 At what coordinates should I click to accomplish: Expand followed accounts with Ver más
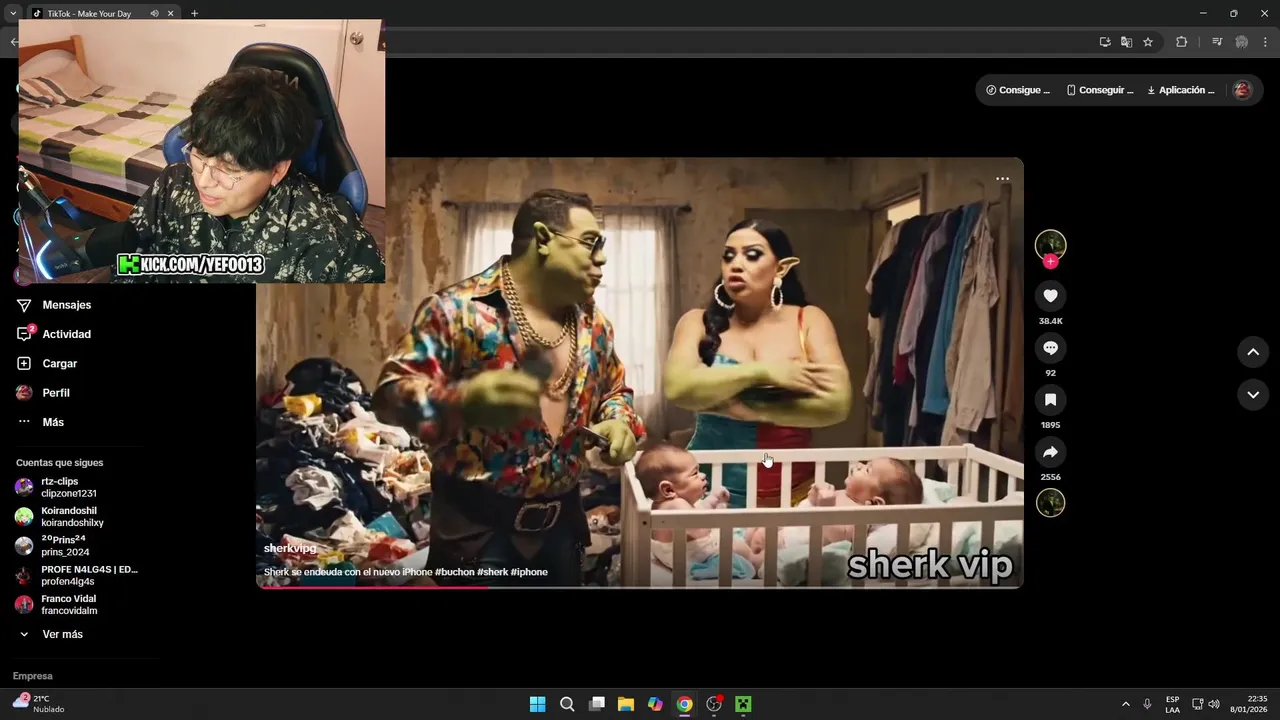click(x=62, y=634)
